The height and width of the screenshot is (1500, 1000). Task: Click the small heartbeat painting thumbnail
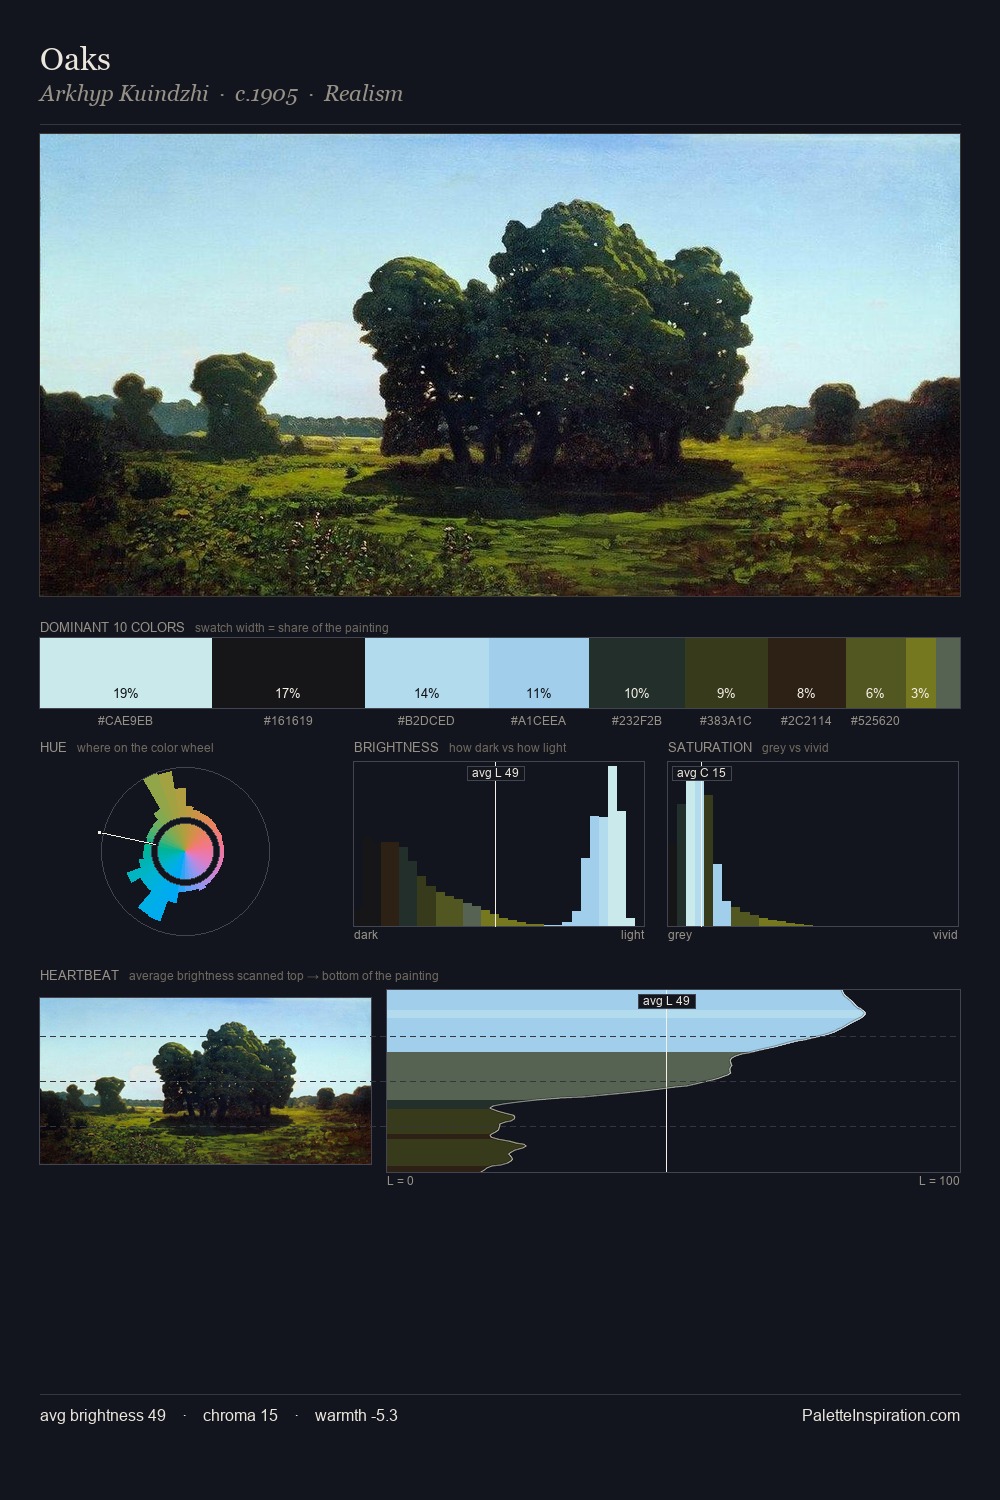205,1081
